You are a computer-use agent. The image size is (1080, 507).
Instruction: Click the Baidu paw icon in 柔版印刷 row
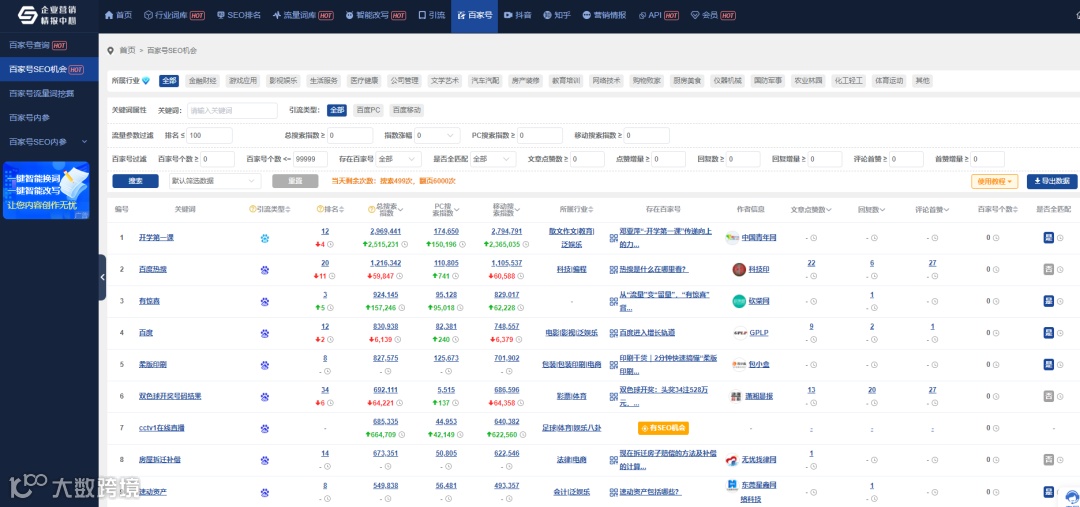pos(264,365)
